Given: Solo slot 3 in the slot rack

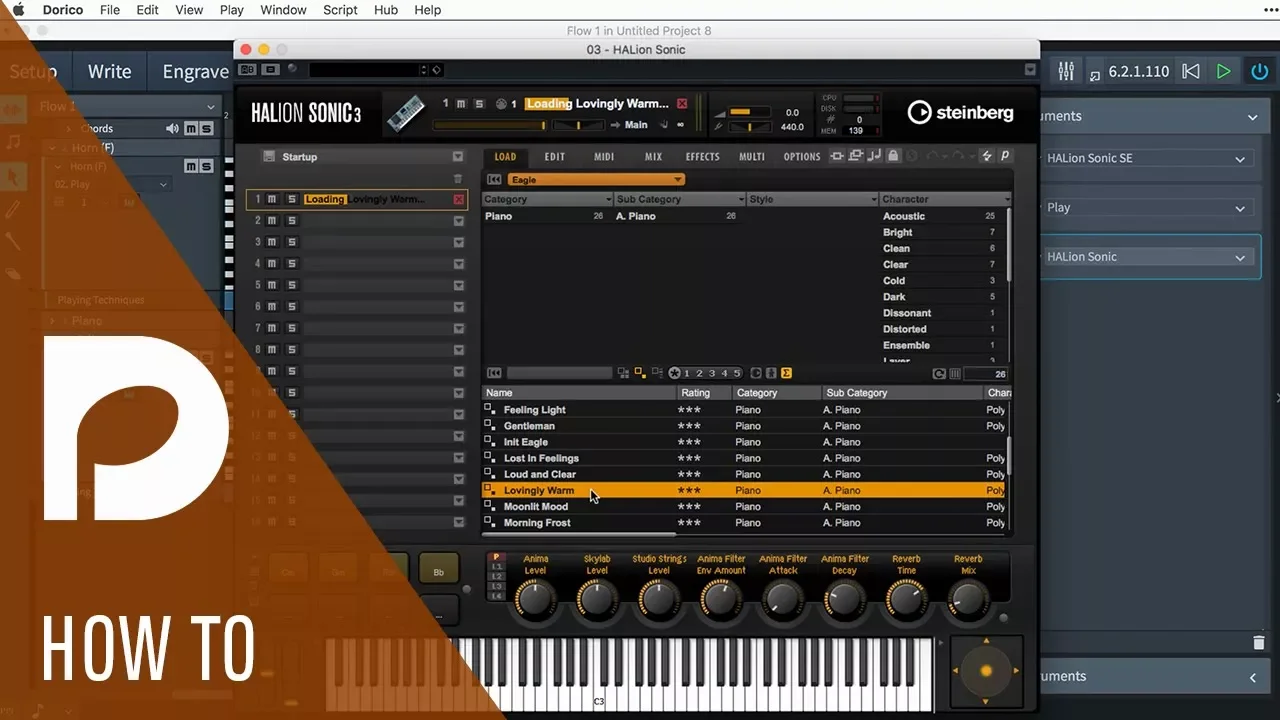Looking at the screenshot, I should 291,242.
